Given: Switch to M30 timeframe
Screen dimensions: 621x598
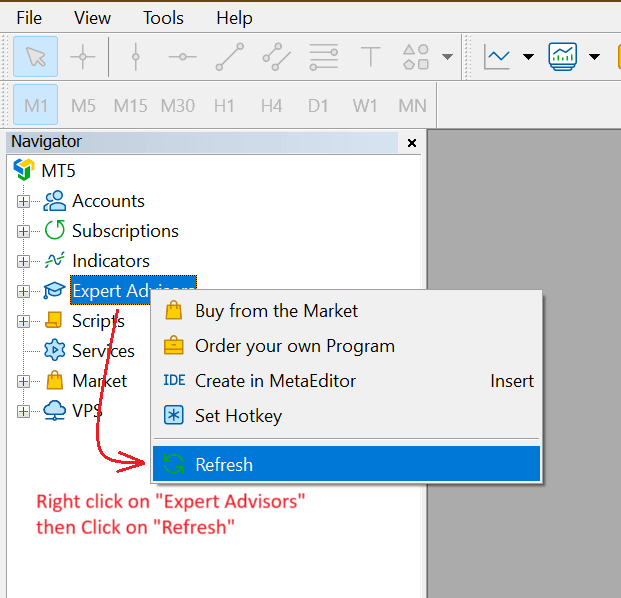Looking at the screenshot, I should (x=177, y=106).
